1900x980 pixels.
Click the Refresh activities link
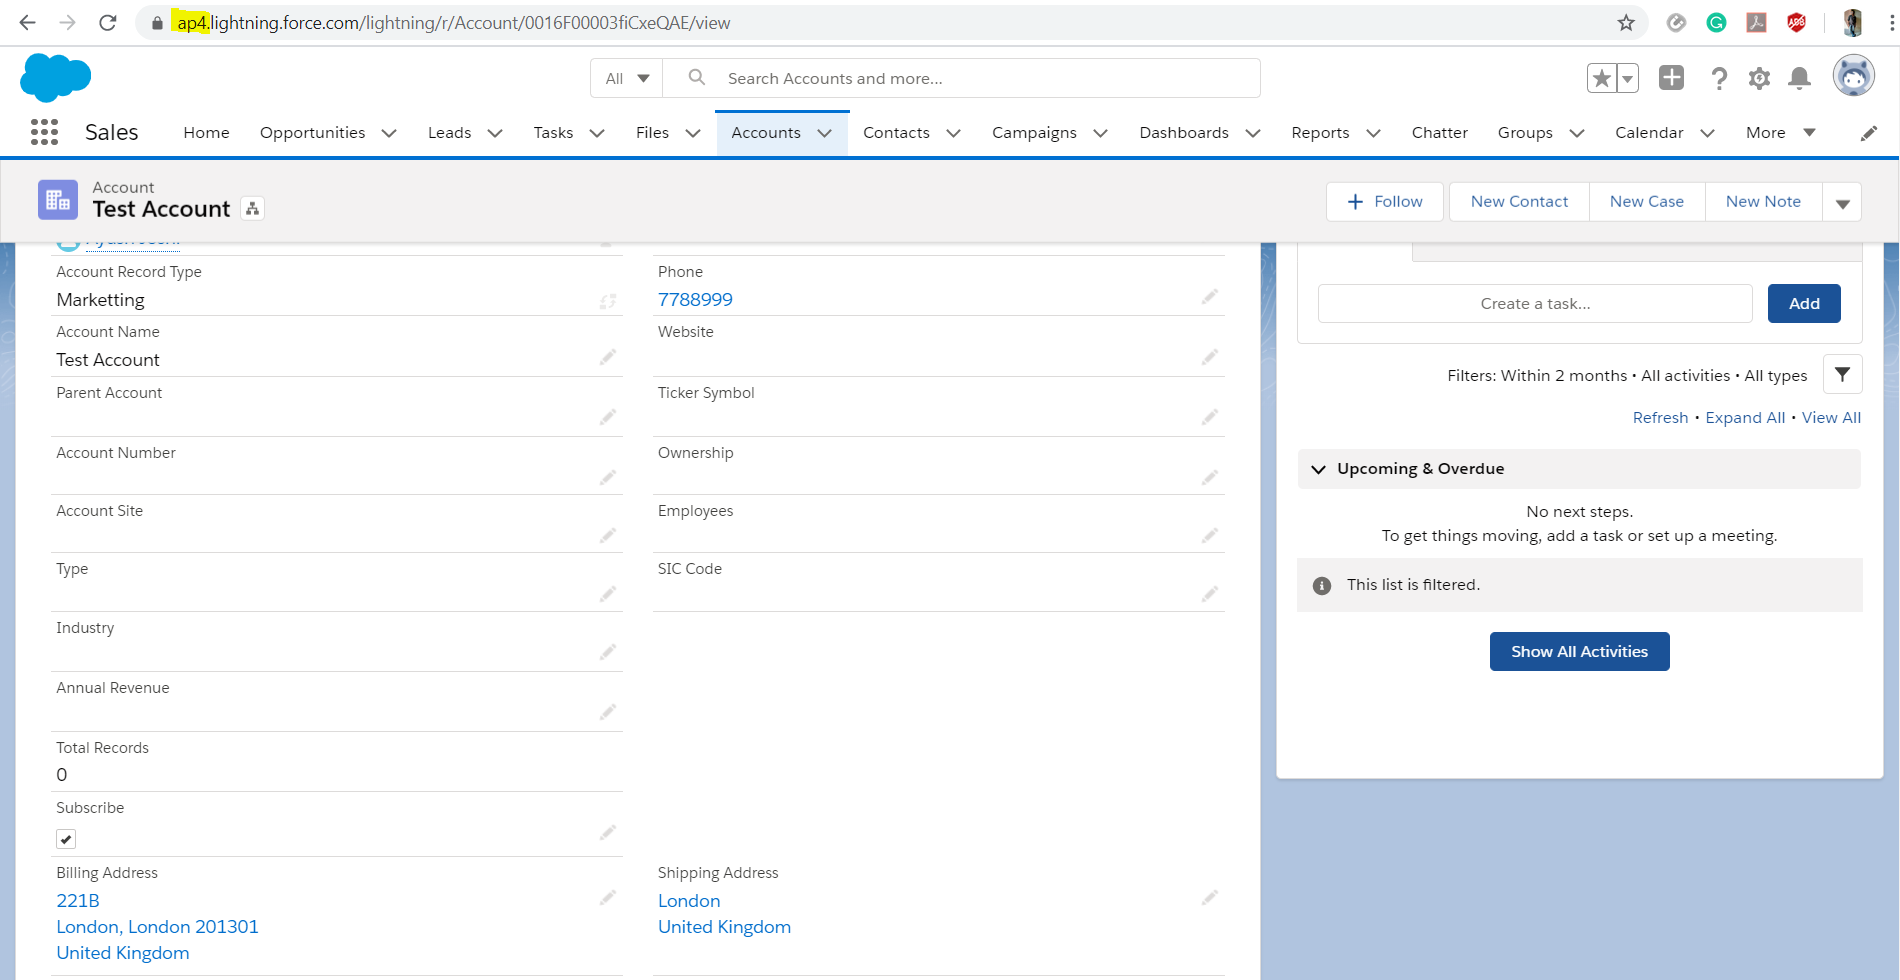1660,418
